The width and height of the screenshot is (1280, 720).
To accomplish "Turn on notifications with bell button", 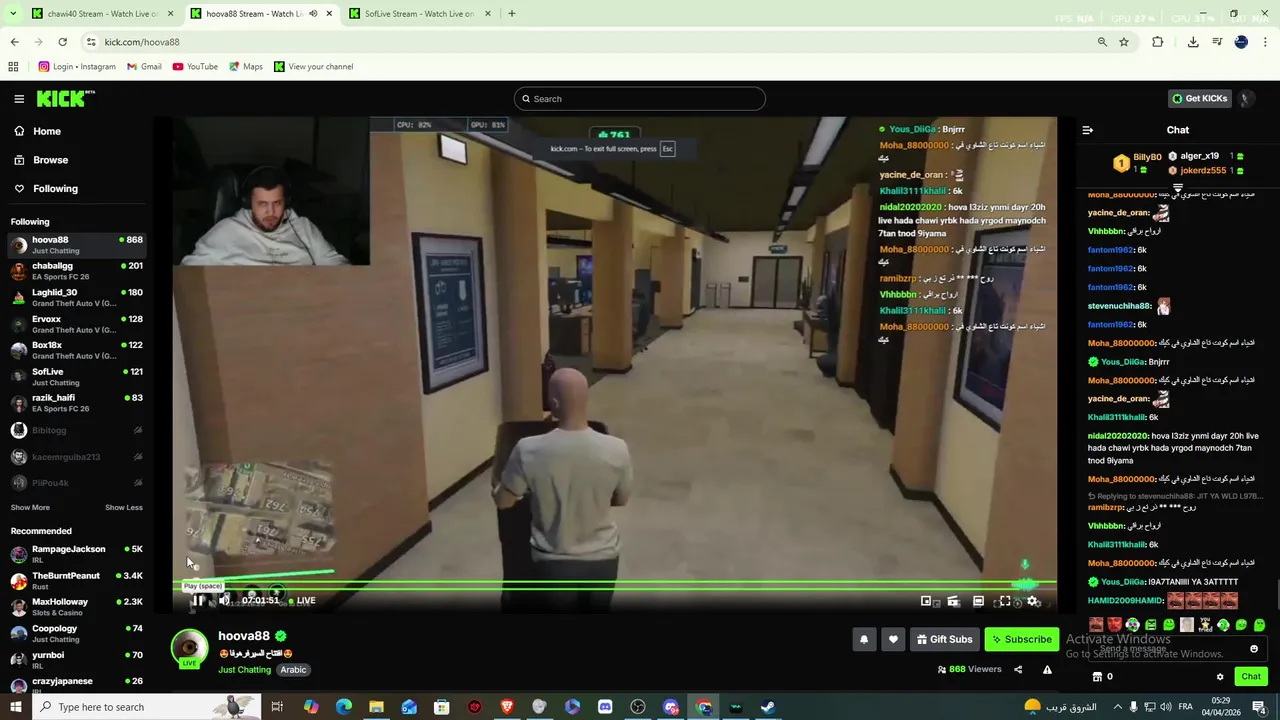I will point(864,640).
